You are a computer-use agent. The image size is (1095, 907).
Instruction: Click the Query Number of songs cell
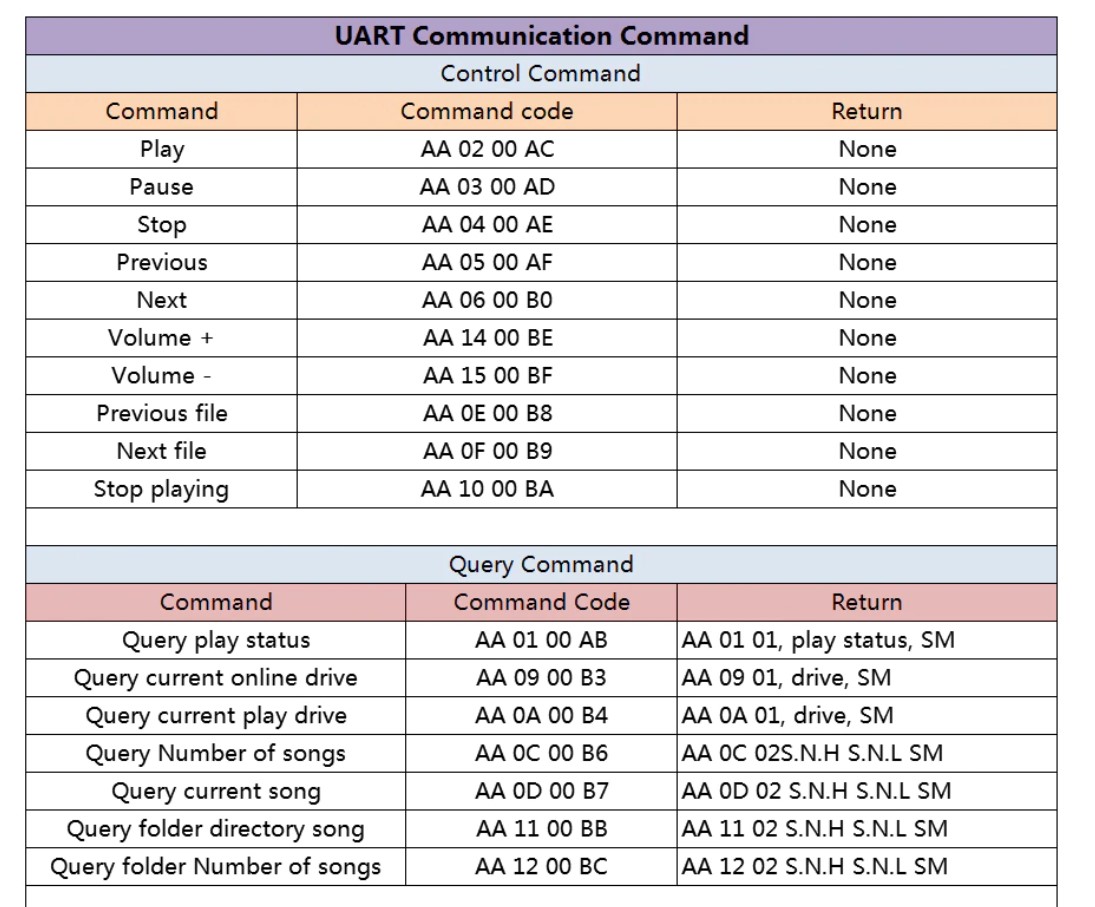point(216,754)
